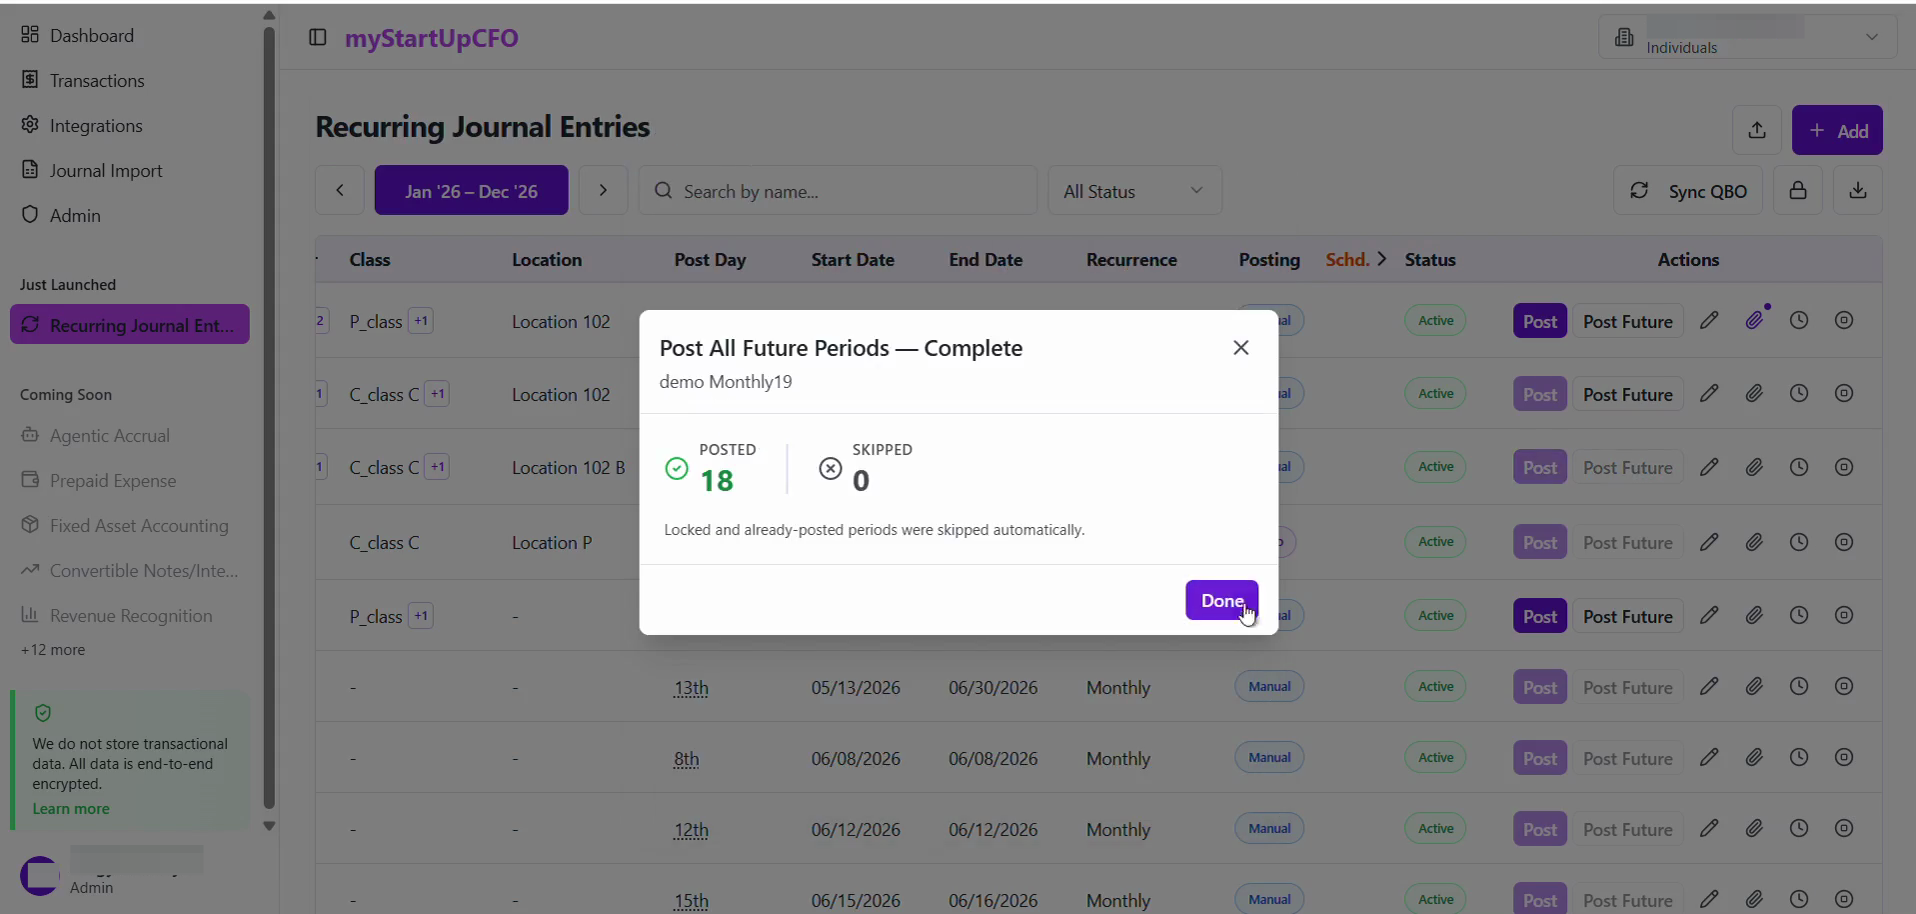Open the organization selector dropdown showing Individuals
1916x914 pixels.
(1748, 37)
